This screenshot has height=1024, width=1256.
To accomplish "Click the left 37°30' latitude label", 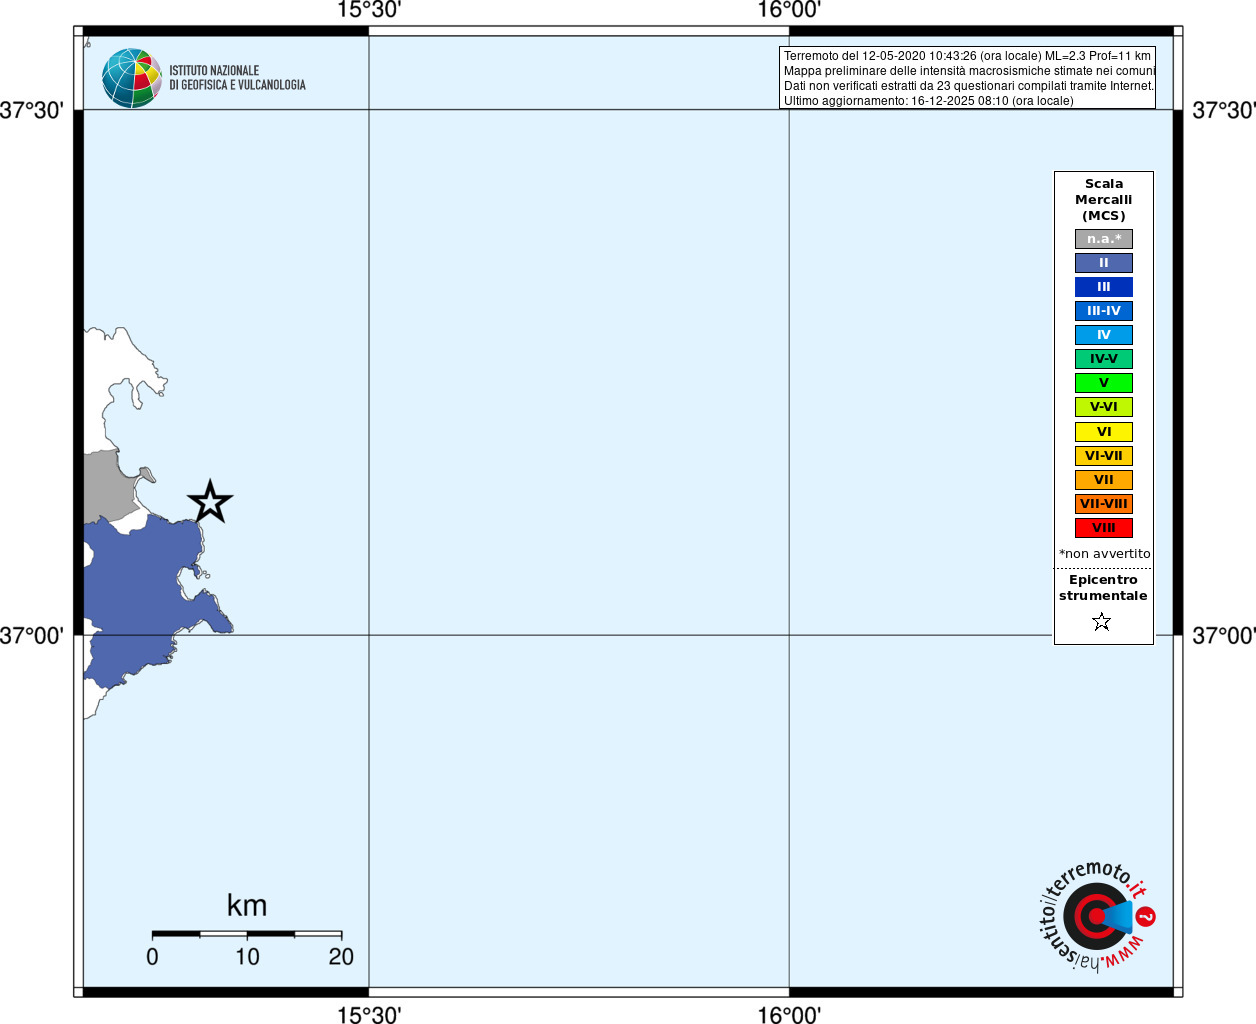I will click(x=32, y=110).
